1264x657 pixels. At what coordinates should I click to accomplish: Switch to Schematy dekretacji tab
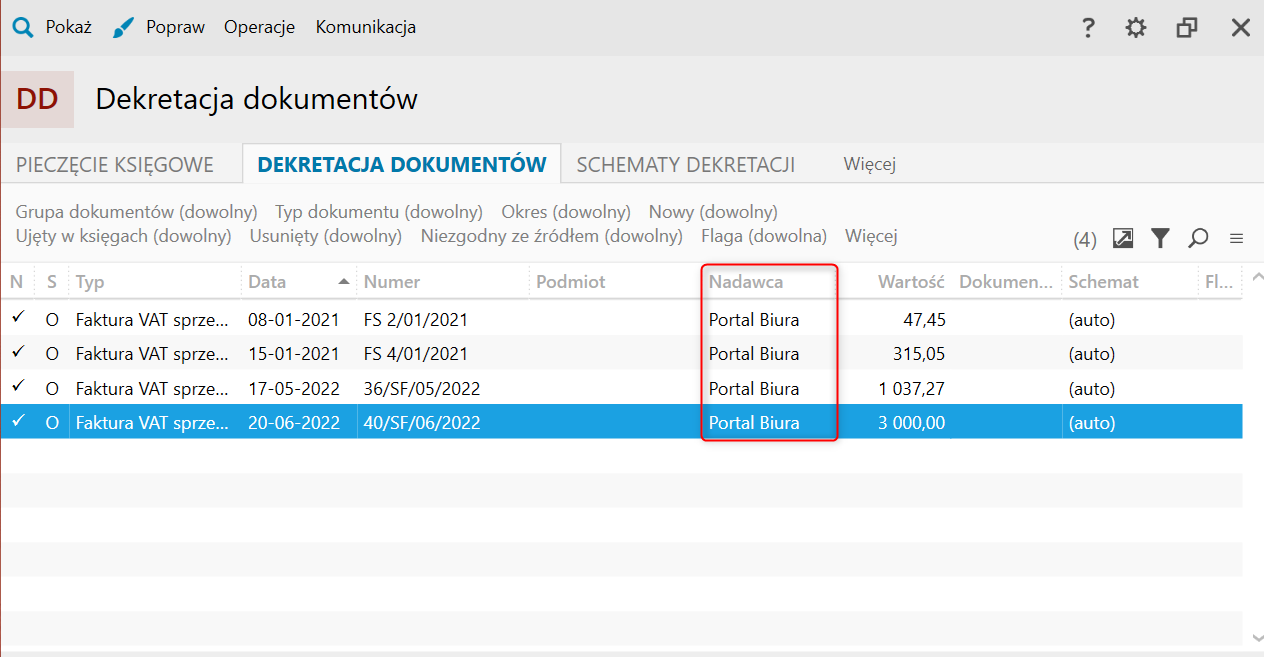(x=686, y=165)
